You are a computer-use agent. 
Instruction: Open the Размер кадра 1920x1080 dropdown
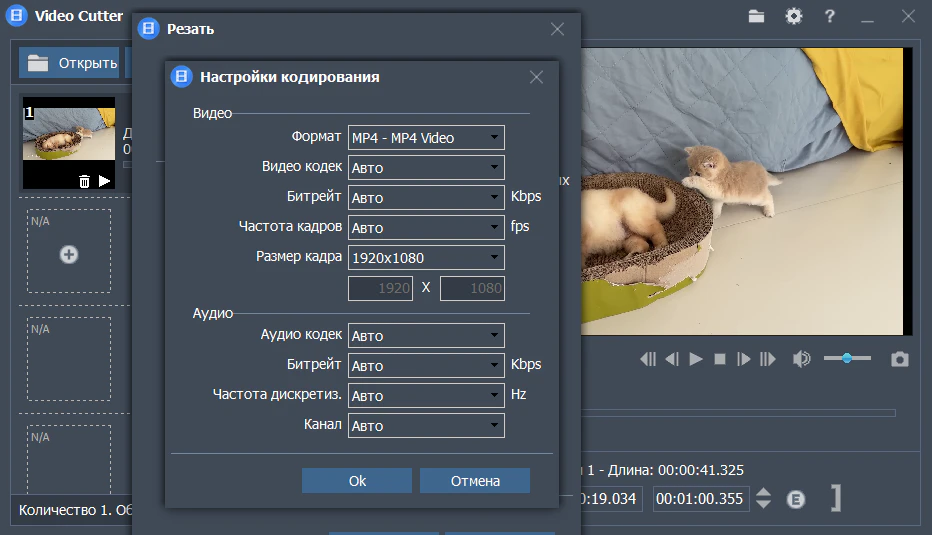pos(426,257)
